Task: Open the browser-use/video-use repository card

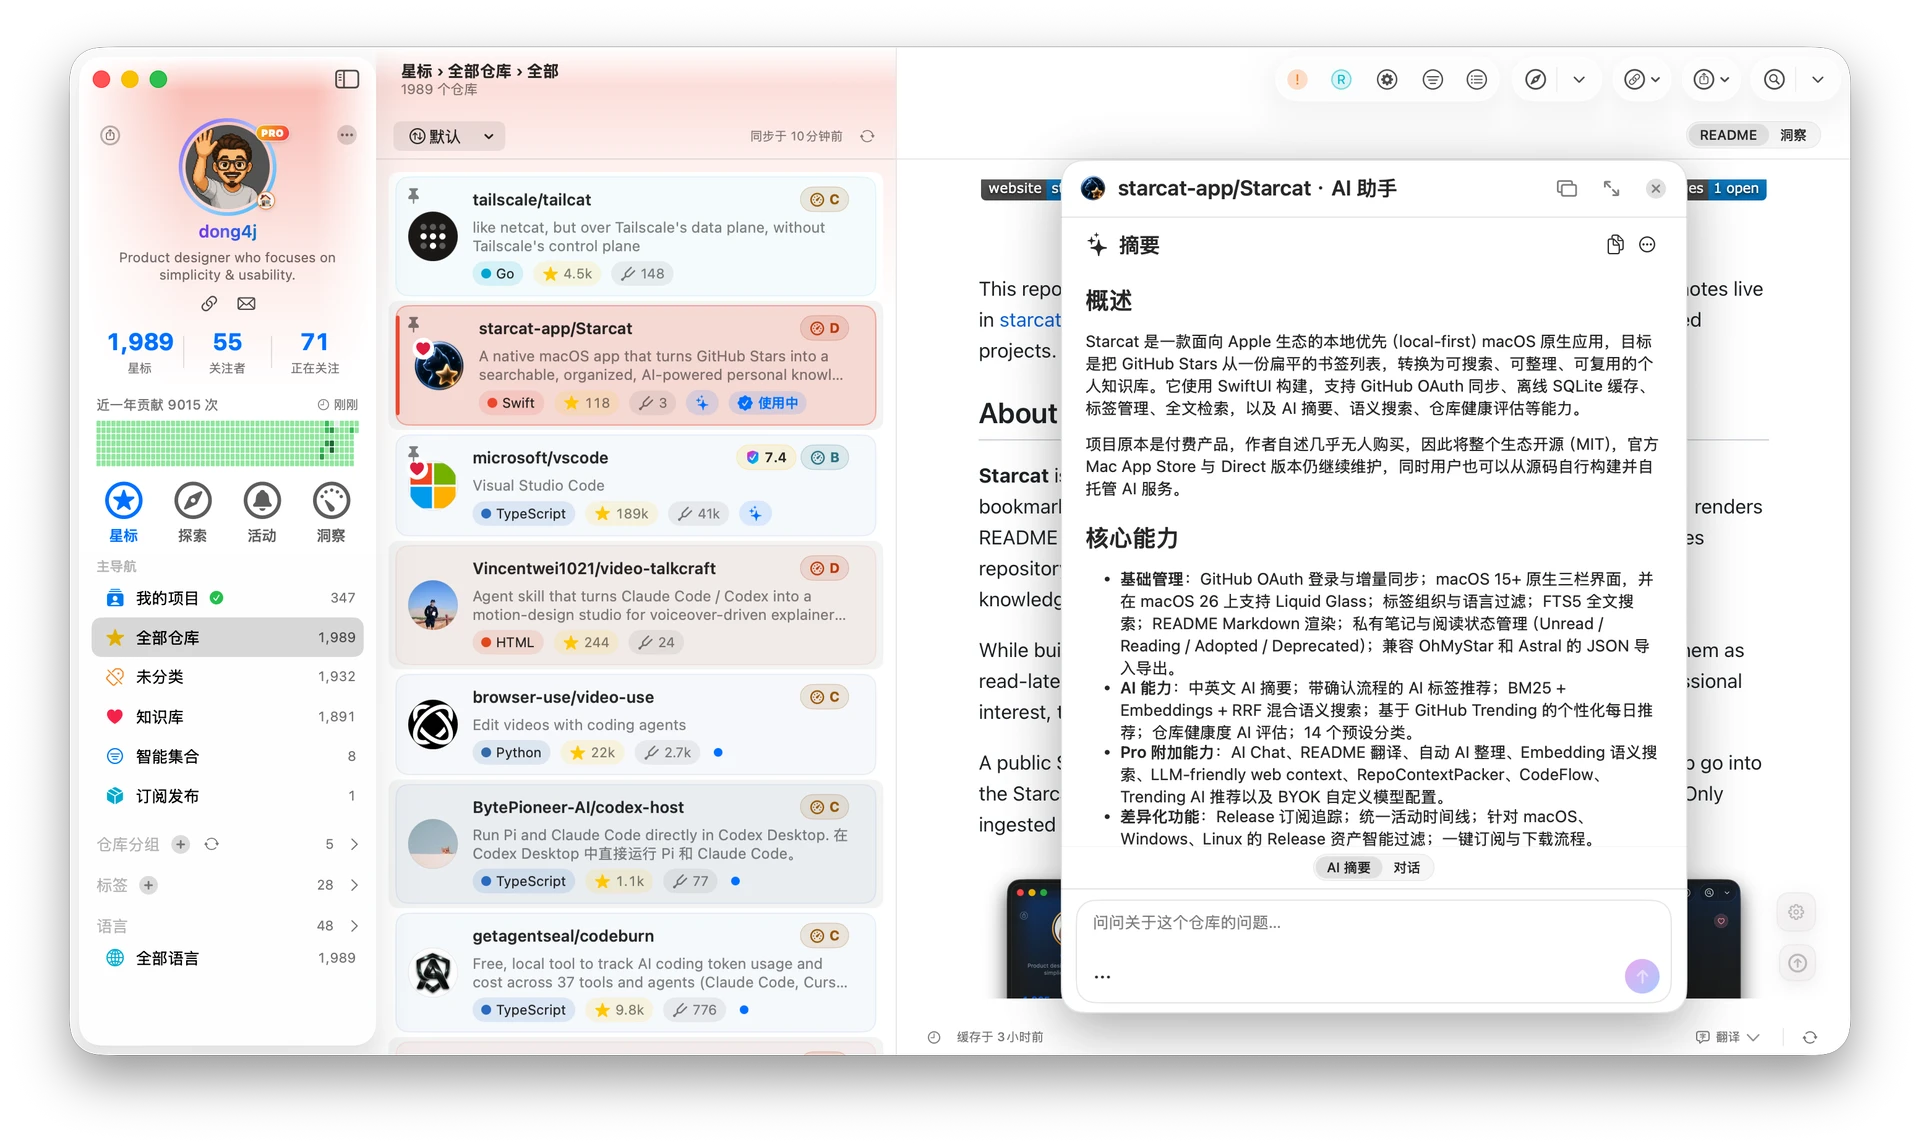Action: point(636,724)
